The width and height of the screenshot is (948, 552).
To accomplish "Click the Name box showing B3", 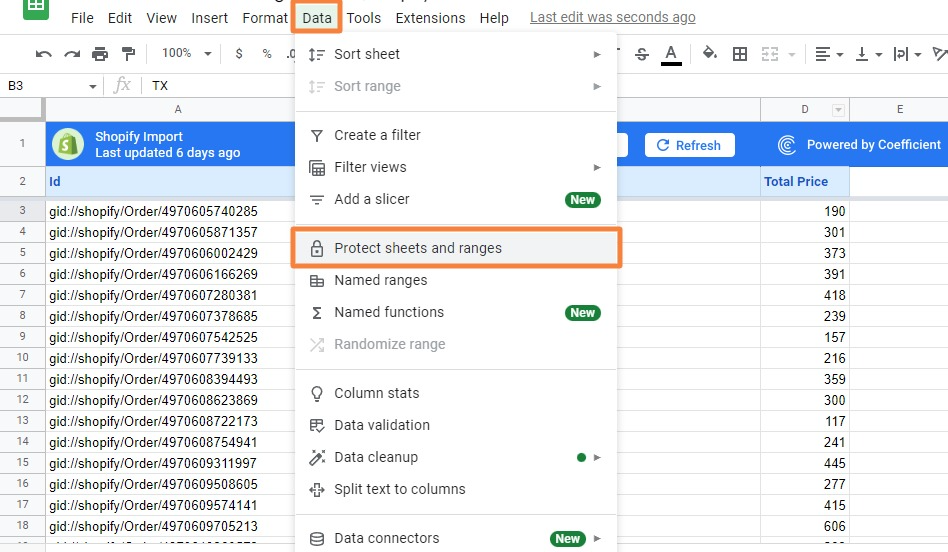I will click(50, 86).
